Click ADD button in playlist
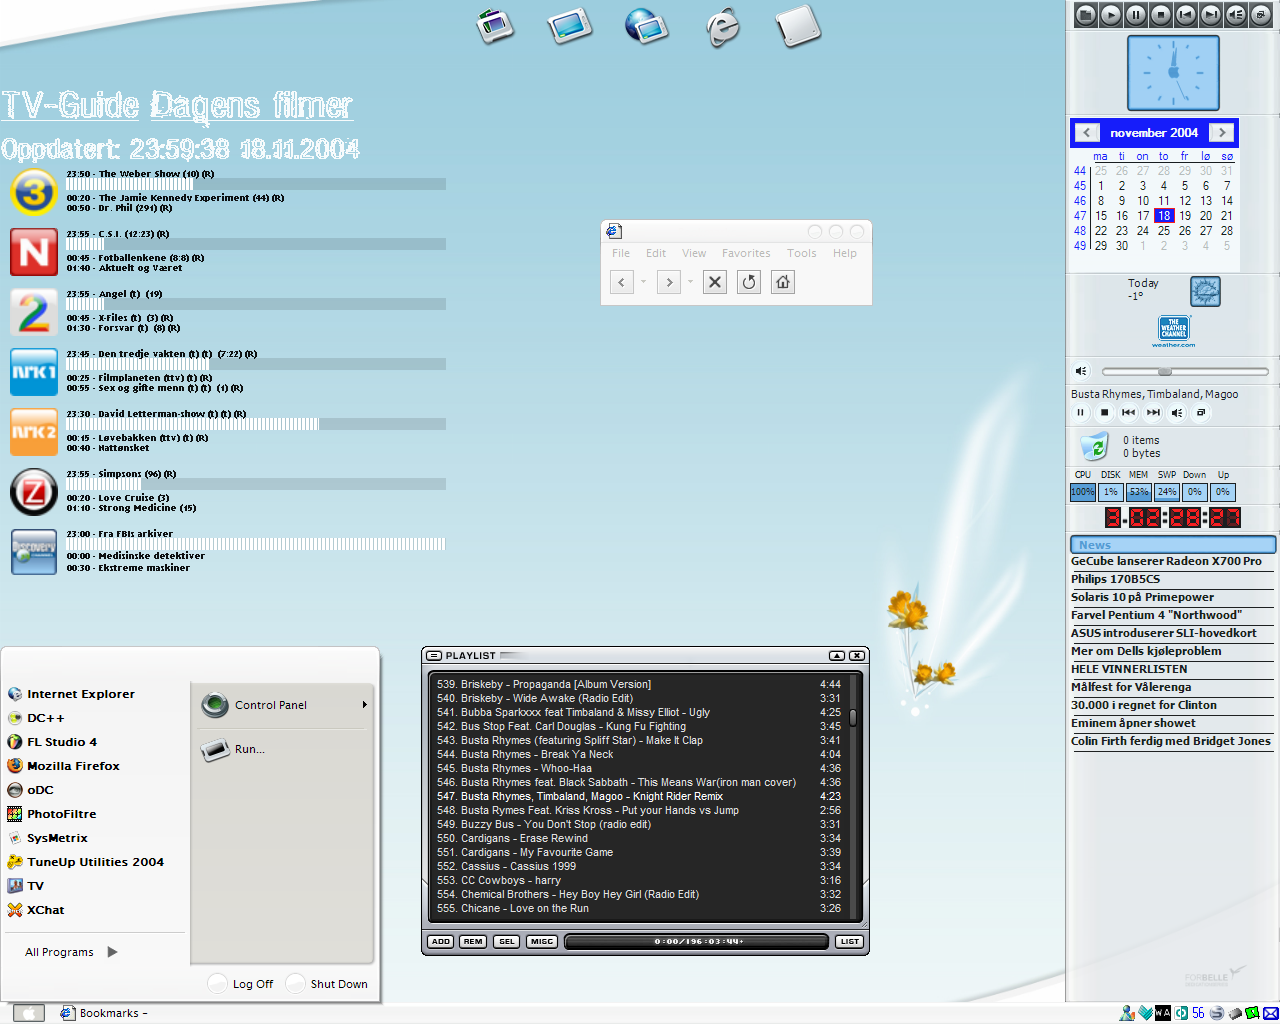1280x1024 pixels. click(x=441, y=941)
